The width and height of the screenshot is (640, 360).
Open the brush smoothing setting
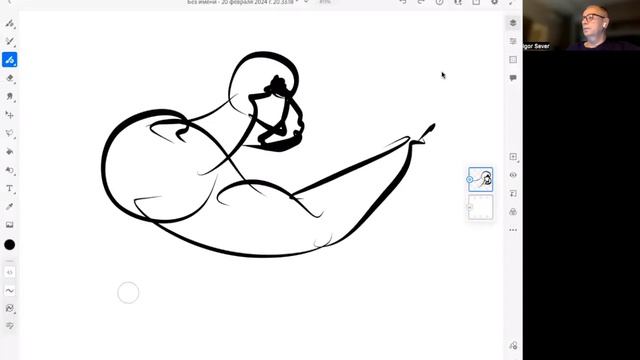(x=9, y=291)
